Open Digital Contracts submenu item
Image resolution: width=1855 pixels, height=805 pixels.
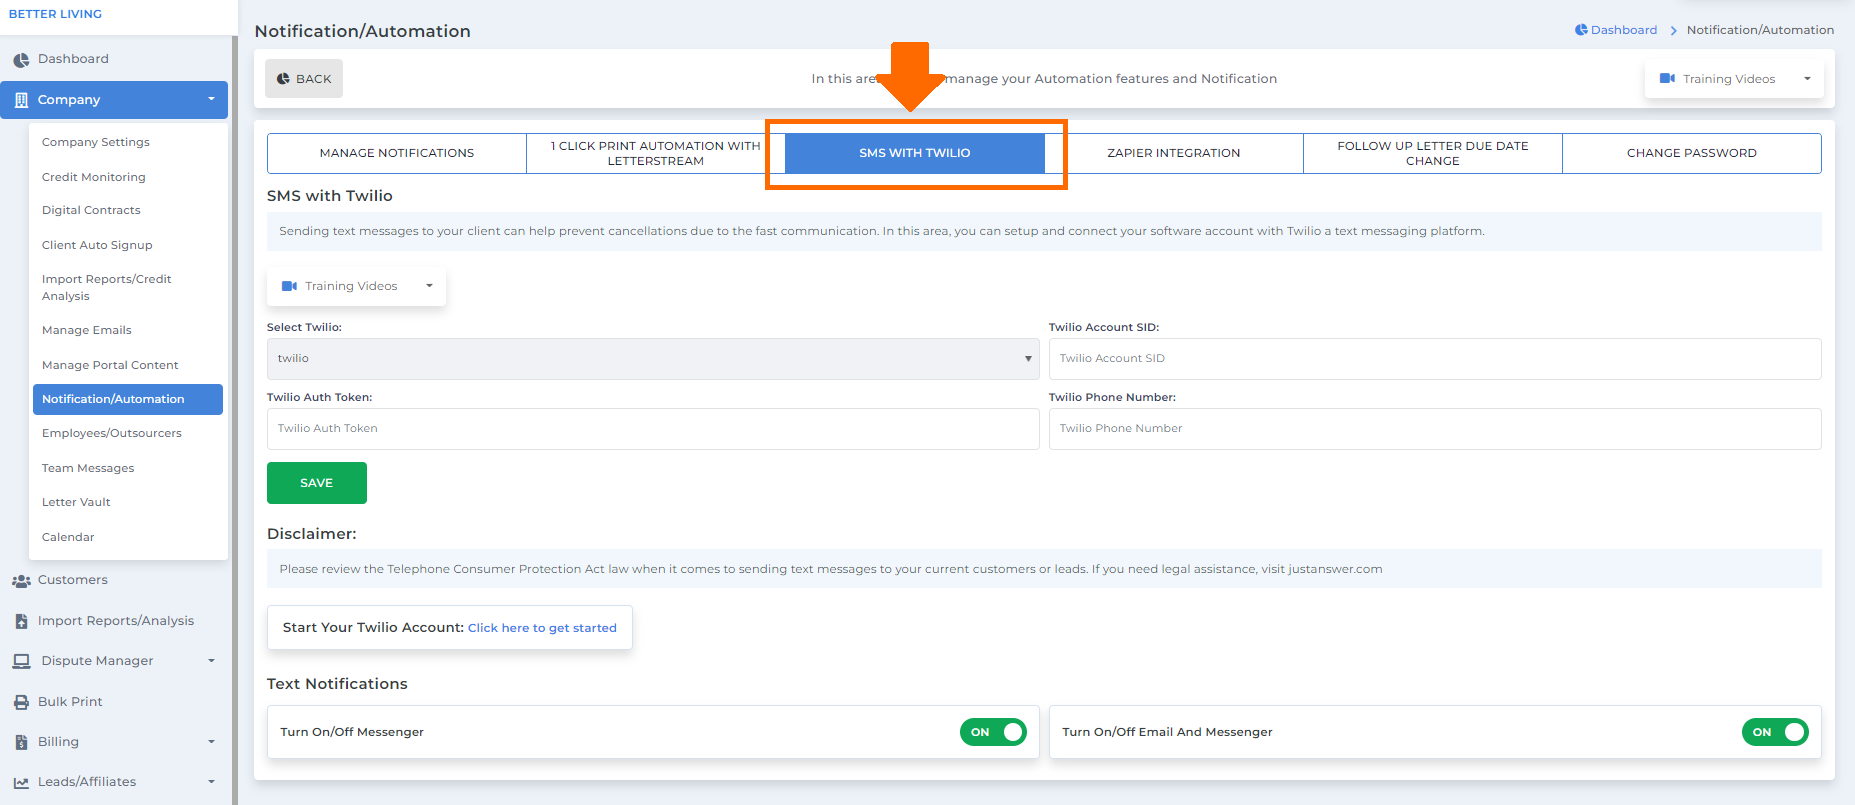click(91, 210)
